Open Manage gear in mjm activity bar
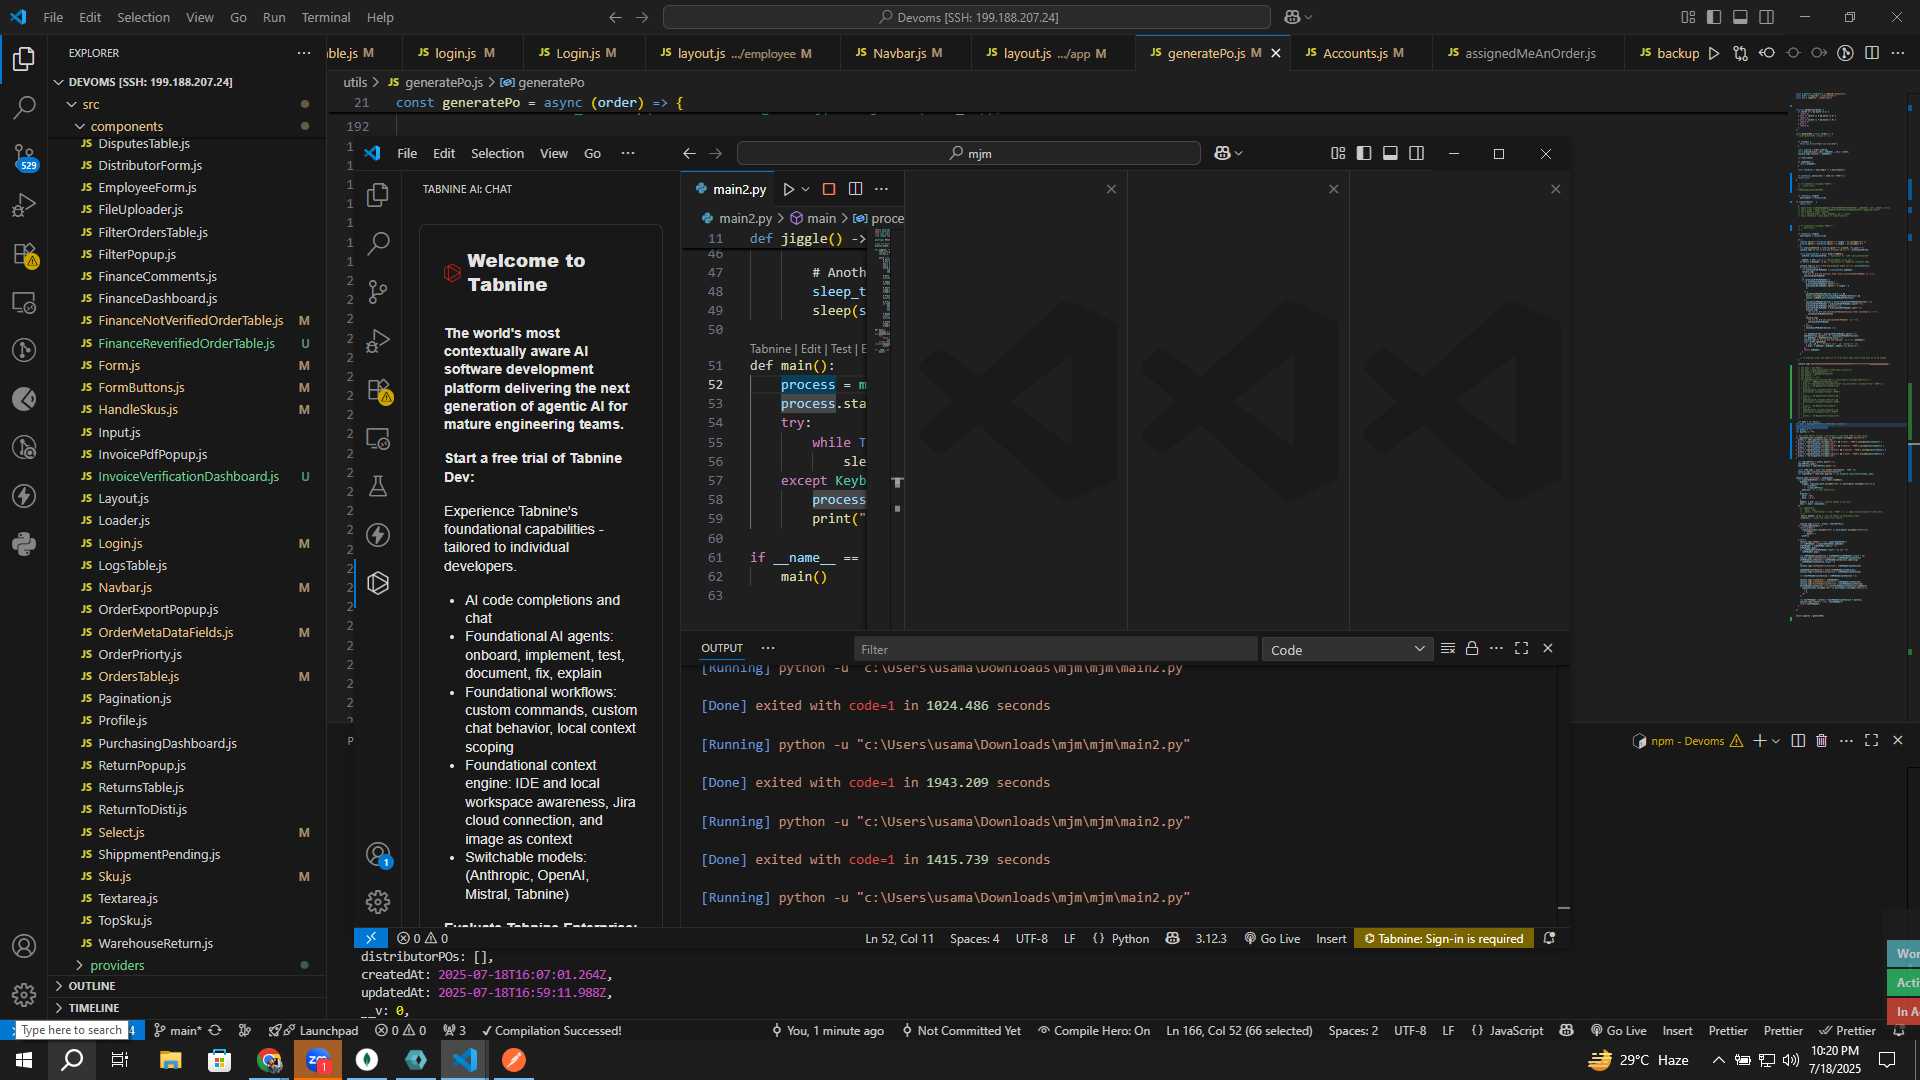Image resolution: width=1920 pixels, height=1080 pixels. coord(378,902)
